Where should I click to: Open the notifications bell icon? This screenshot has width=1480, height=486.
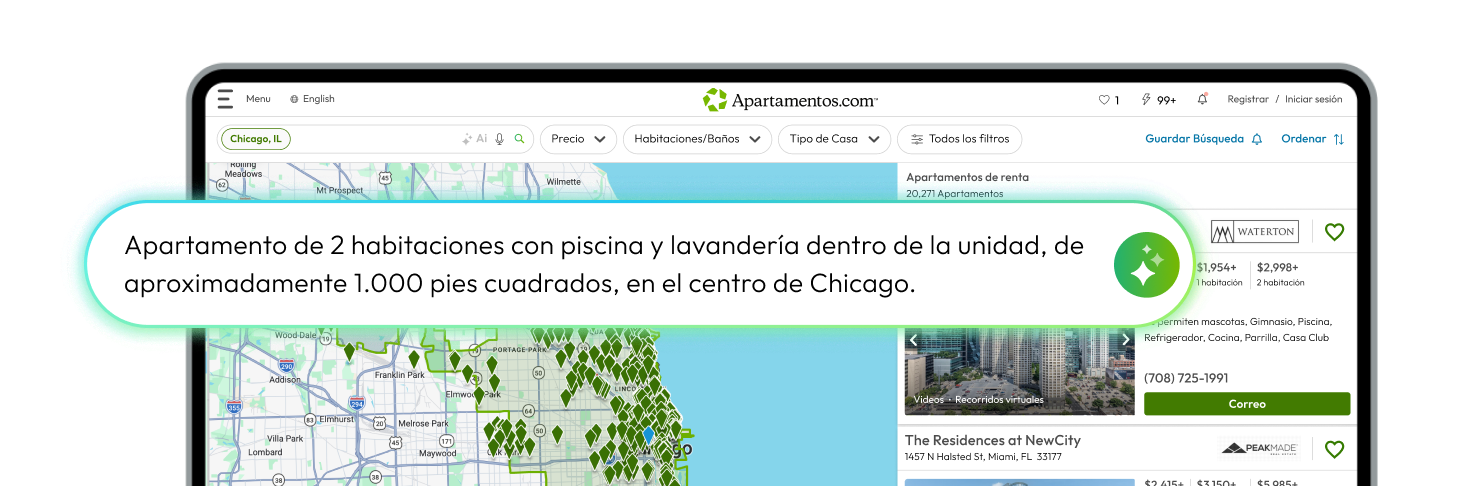point(1202,99)
